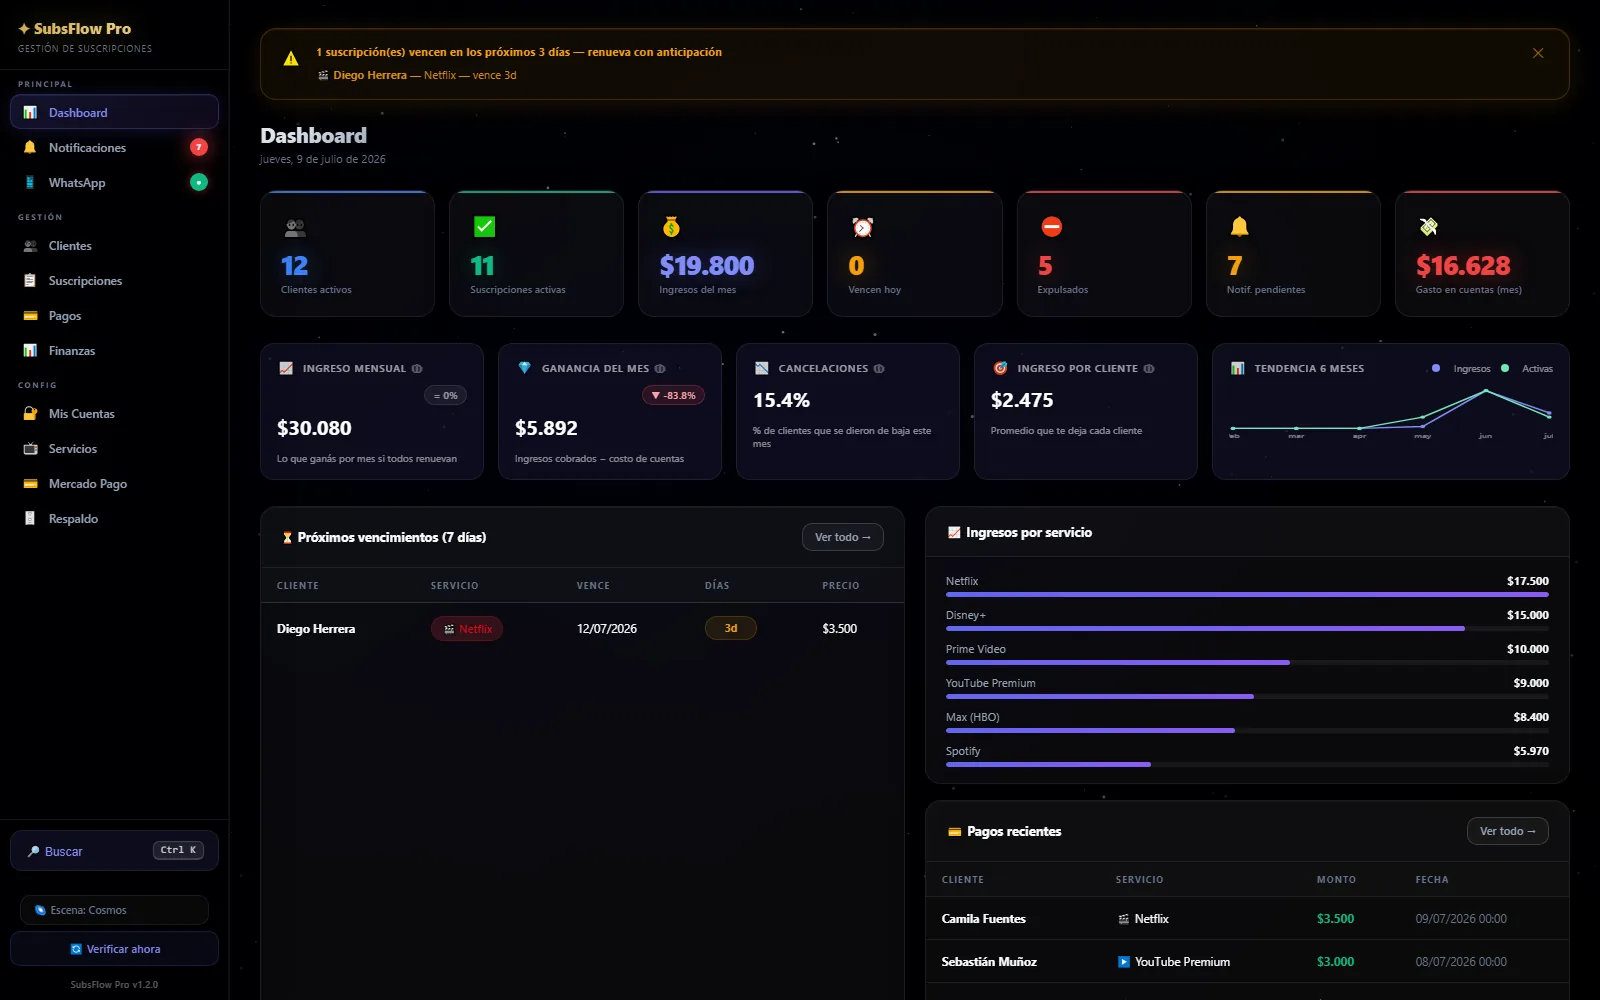Click the green check icon on Suscripciones activas card
Screen dimensions: 1600x1000
[x=484, y=227]
